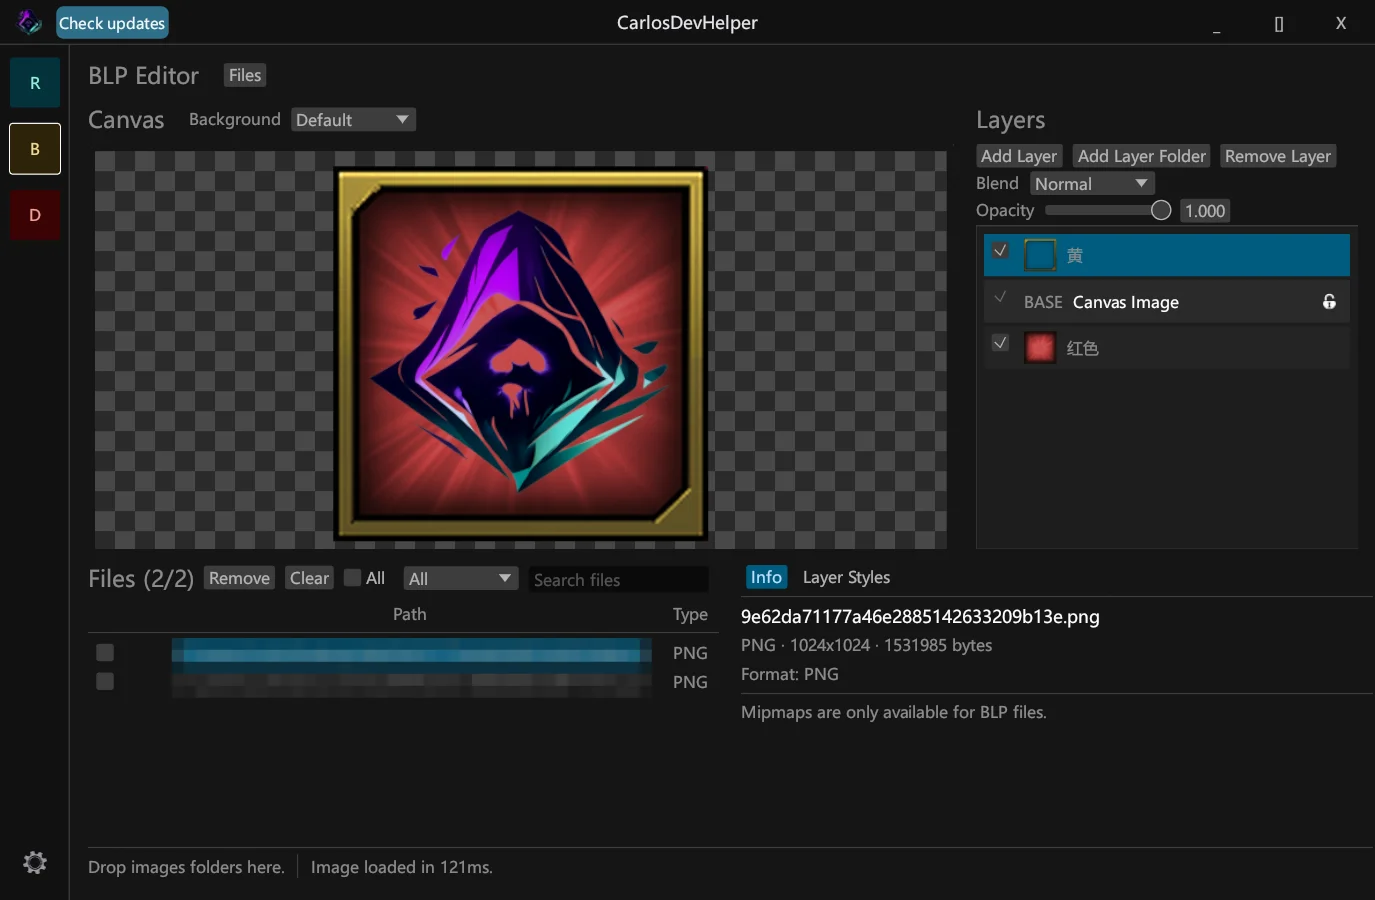The width and height of the screenshot is (1375, 900).
Task: Toggle the lock icon on Canvas Image layer
Action: (1329, 302)
